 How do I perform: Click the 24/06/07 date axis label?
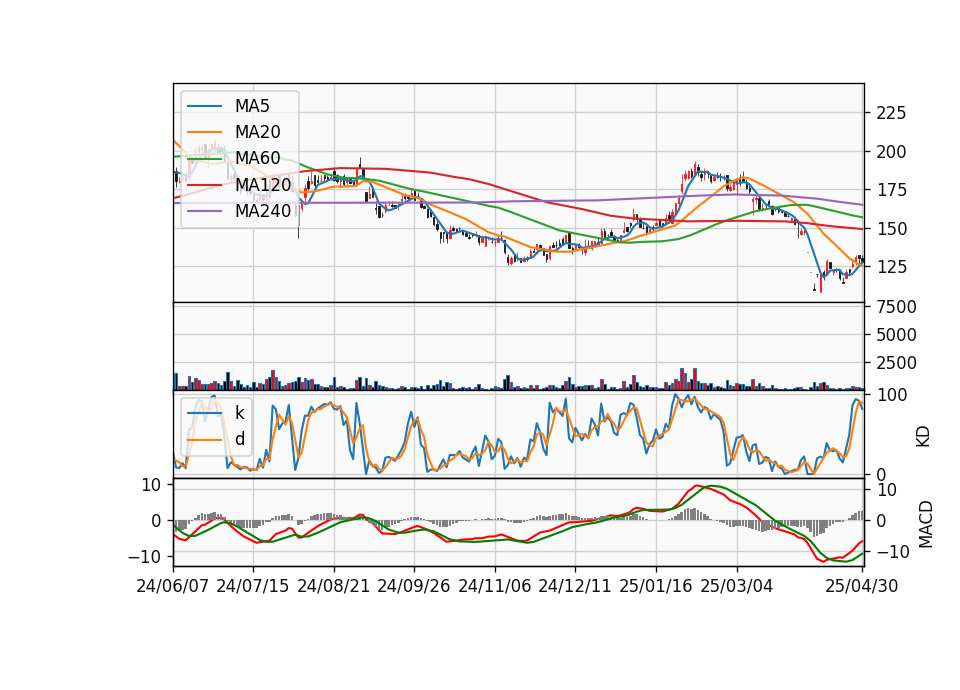(173, 586)
